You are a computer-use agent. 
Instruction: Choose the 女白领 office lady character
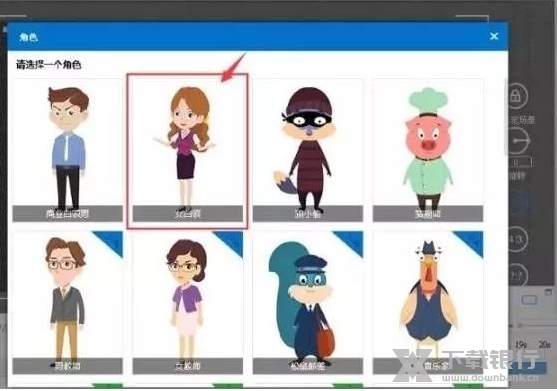[x=188, y=151]
